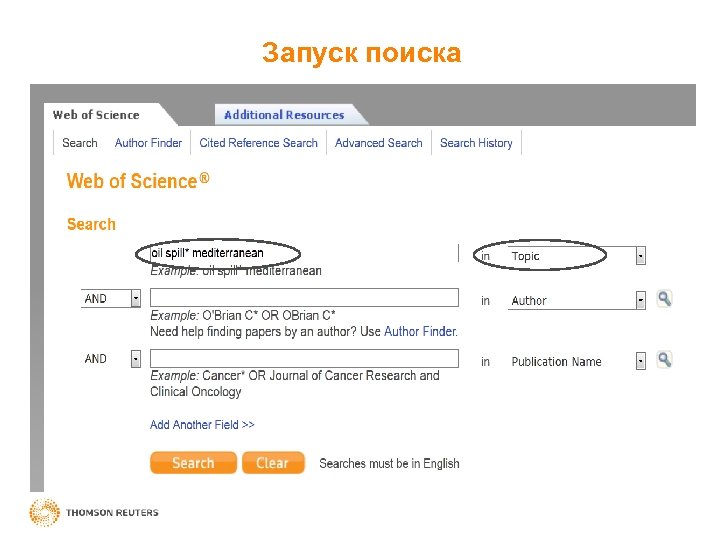Click the 'Web of Science®' orange heading
The image size is (720, 540).
click(x=138, y=180)
